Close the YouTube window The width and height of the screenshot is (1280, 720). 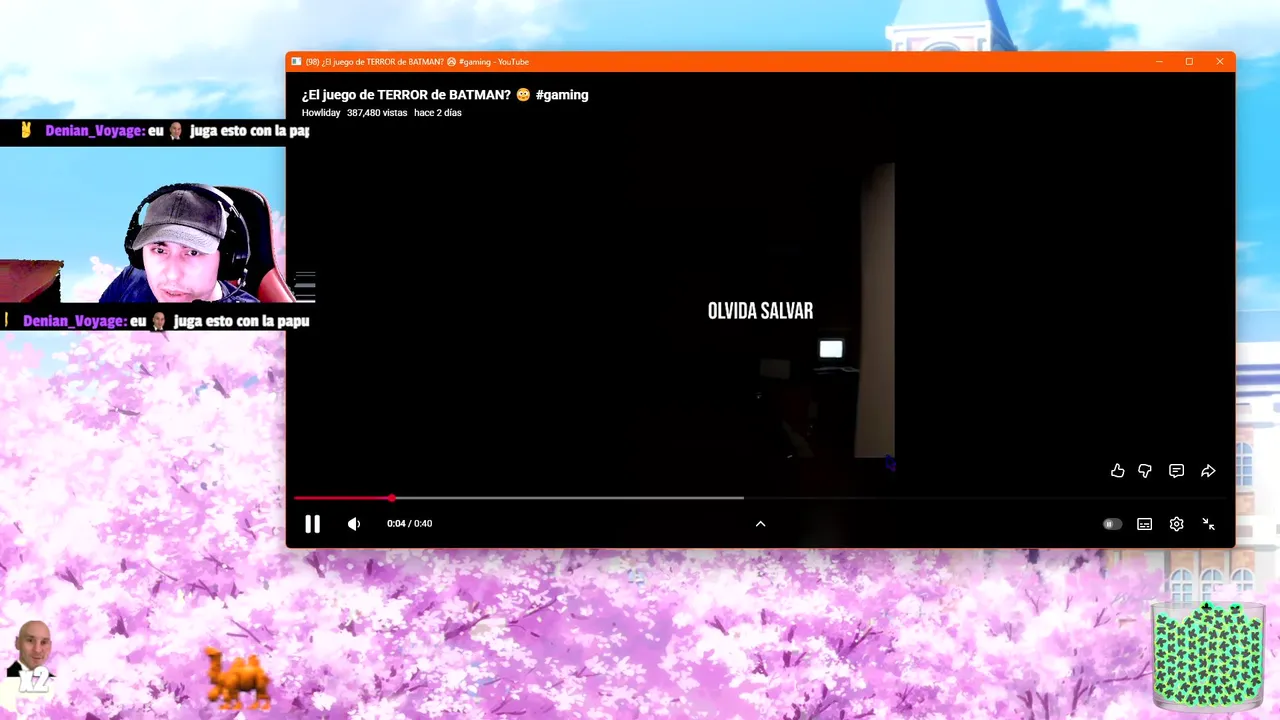[1220, 62]
